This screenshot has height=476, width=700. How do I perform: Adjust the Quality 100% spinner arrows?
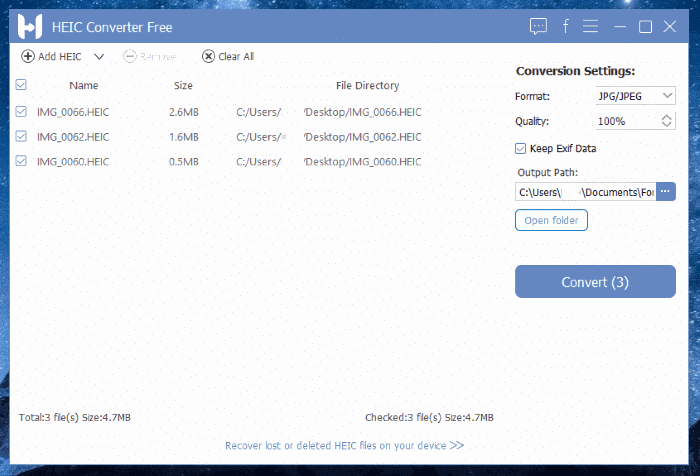(668, 121)
